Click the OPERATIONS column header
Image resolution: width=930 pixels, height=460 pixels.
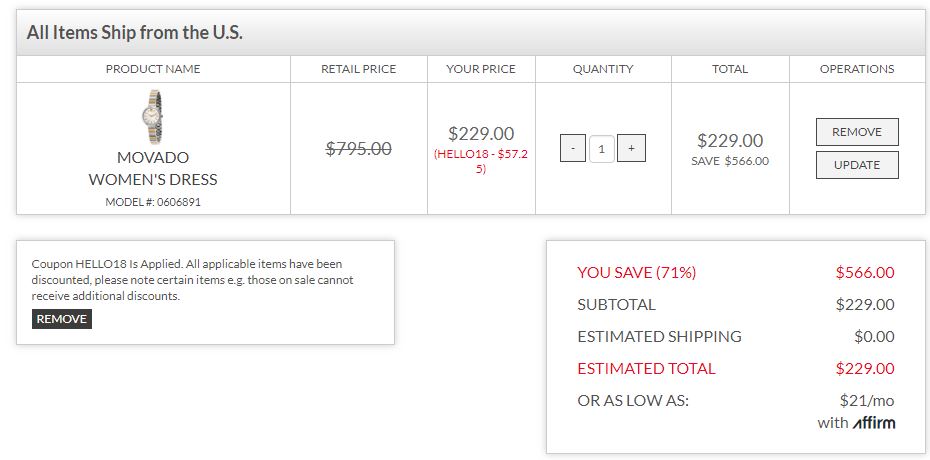[x=857, y=69]
